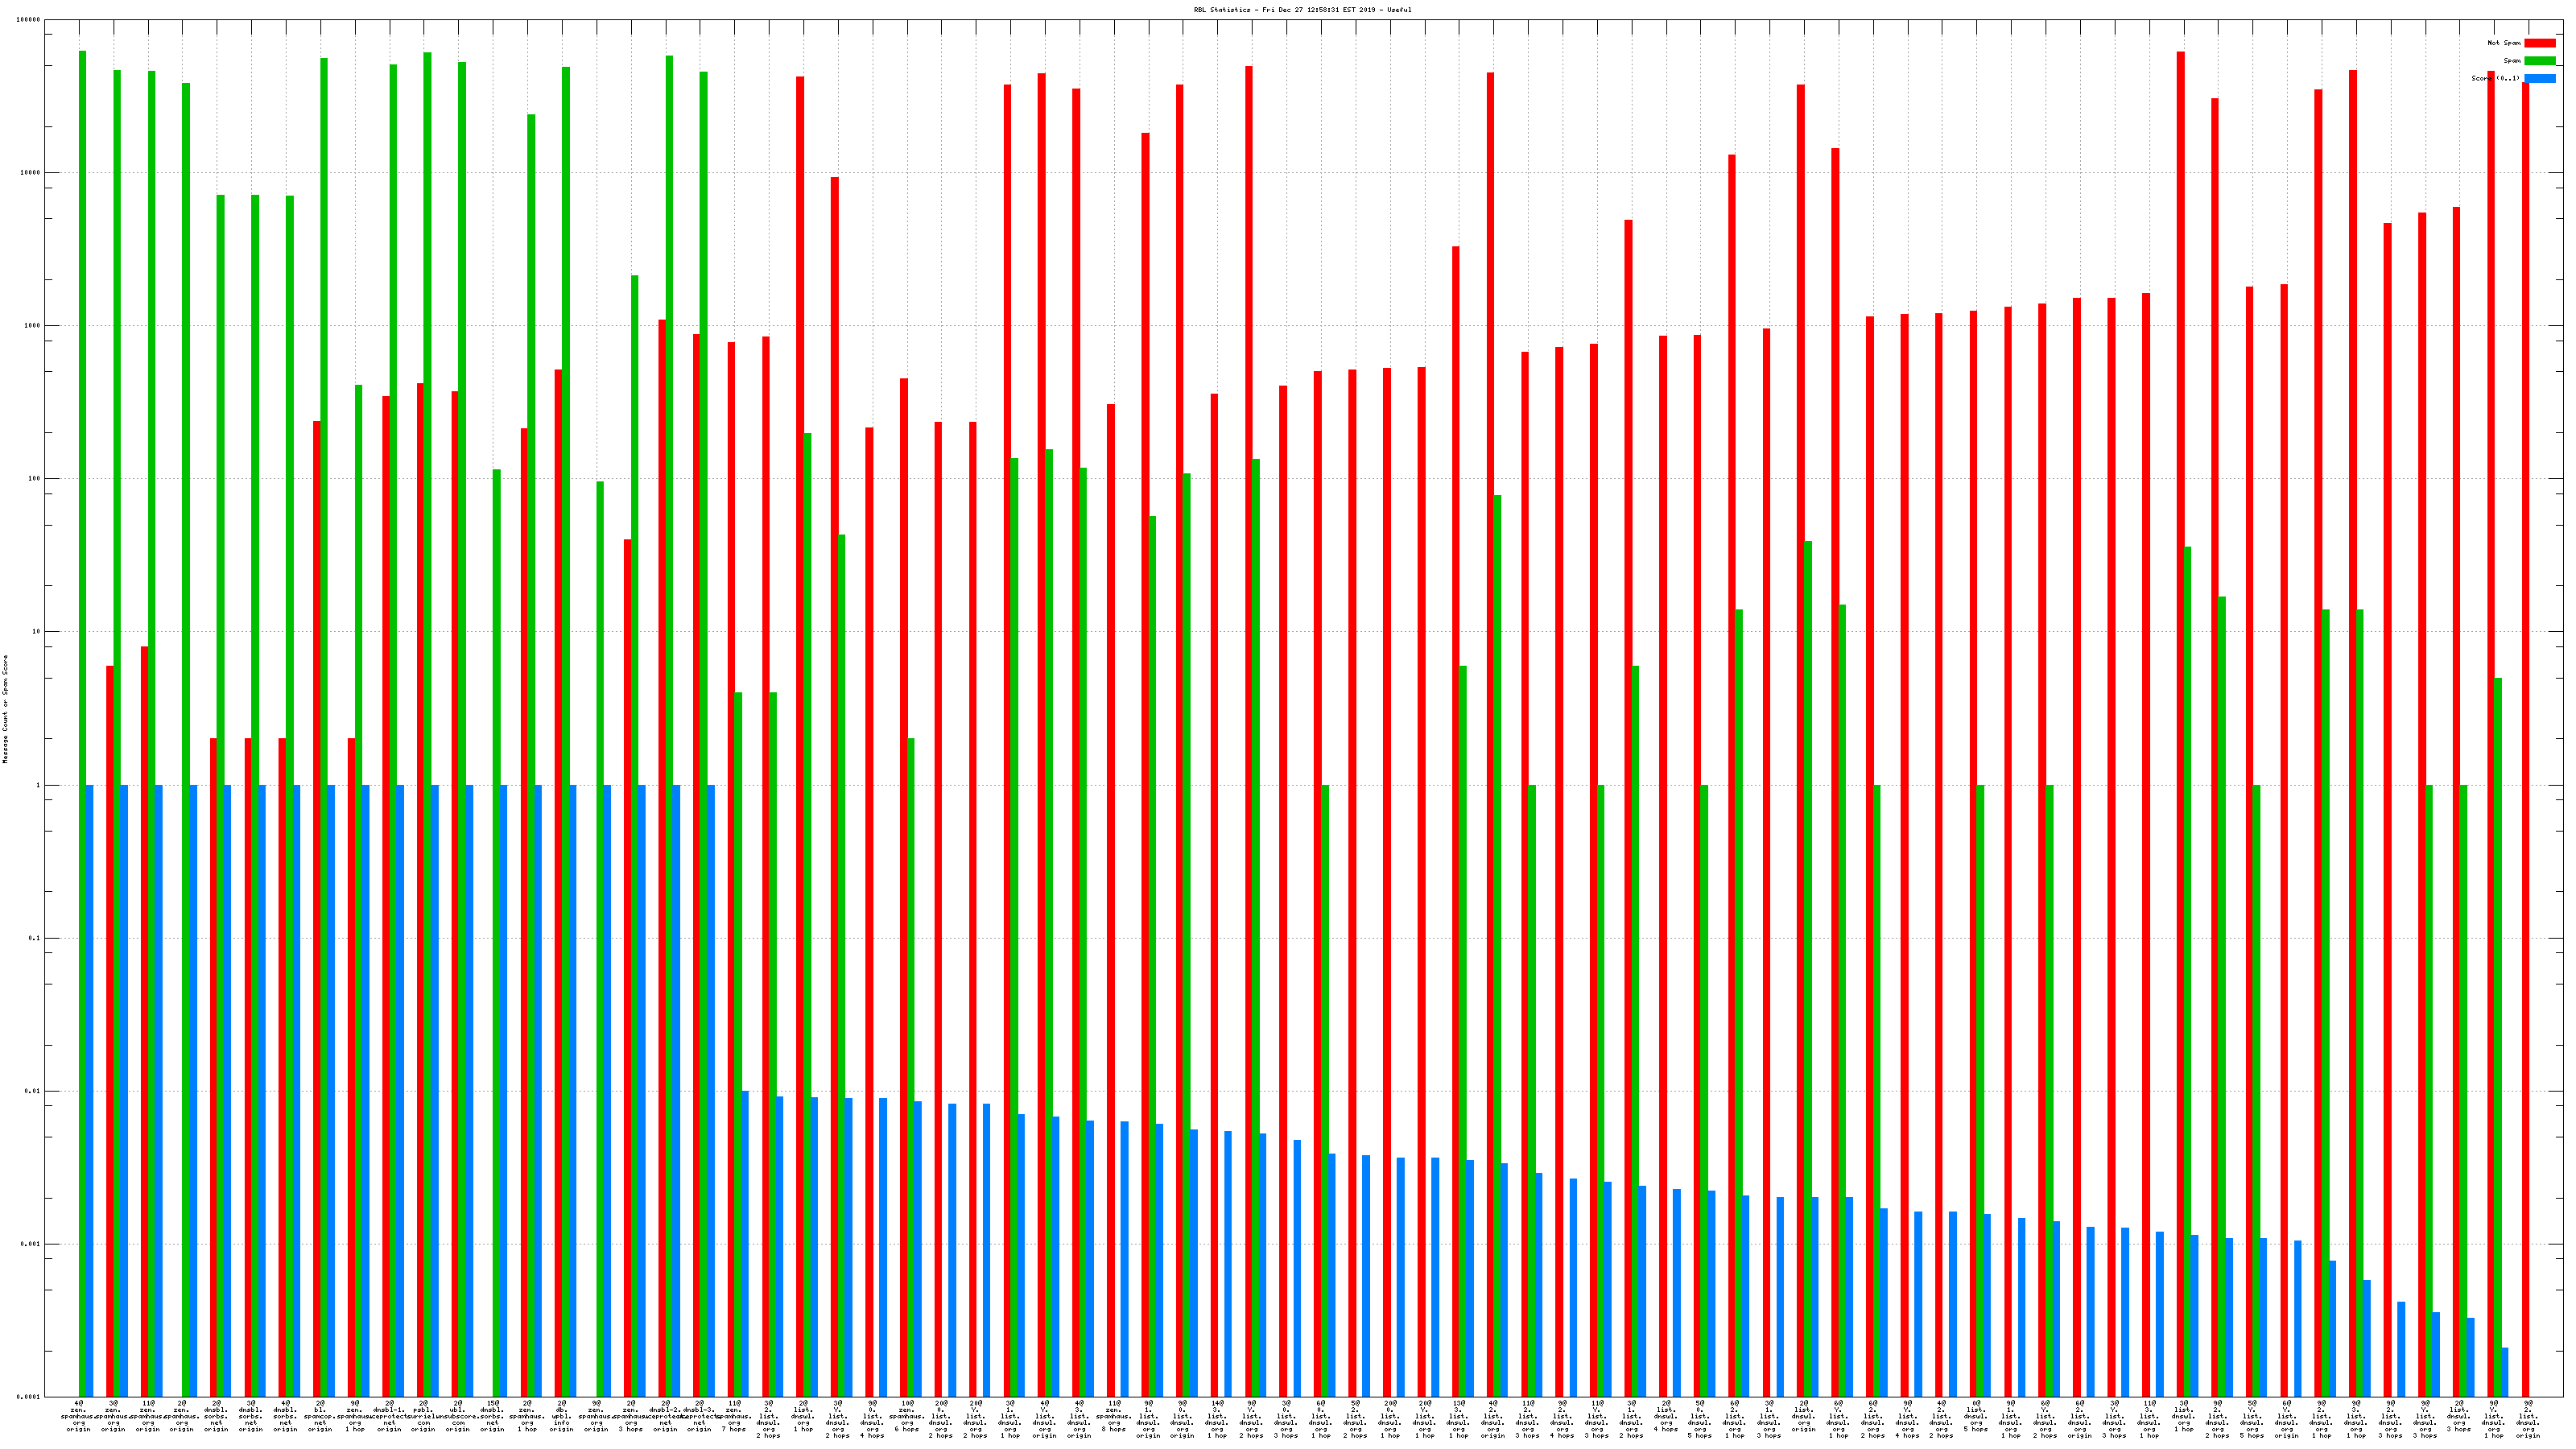Click the green Spam legend swatch
Viewport: 2576px width, 1449px height.
coord(2539,61)
